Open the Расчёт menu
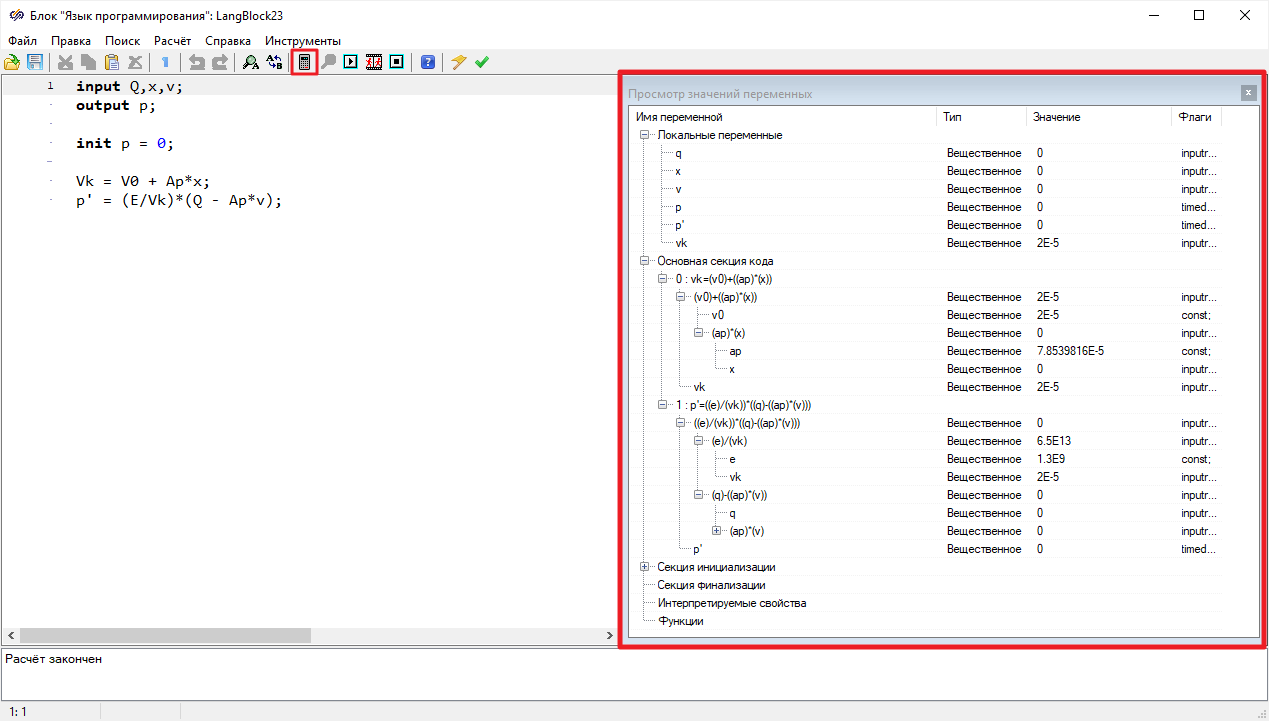The image size is (1269, 721). [171, 41]
